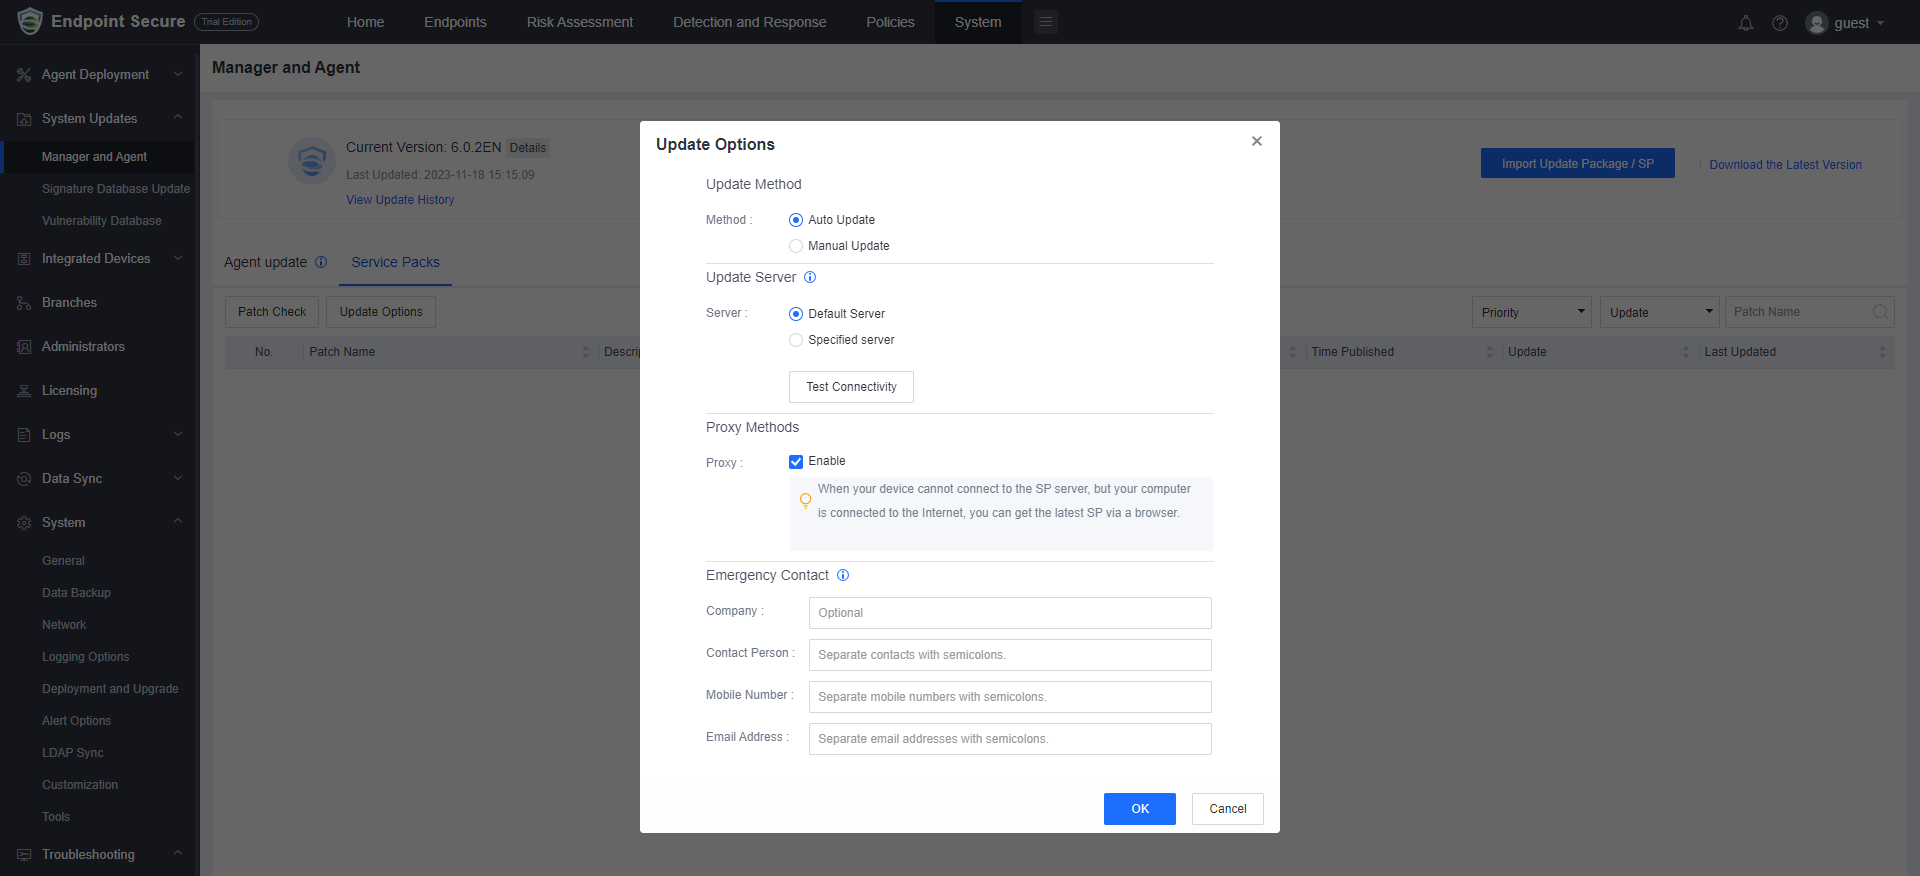Choose the Specified server radio option
This screenshot has width=1920, height=876.
[x=796, y=340]
